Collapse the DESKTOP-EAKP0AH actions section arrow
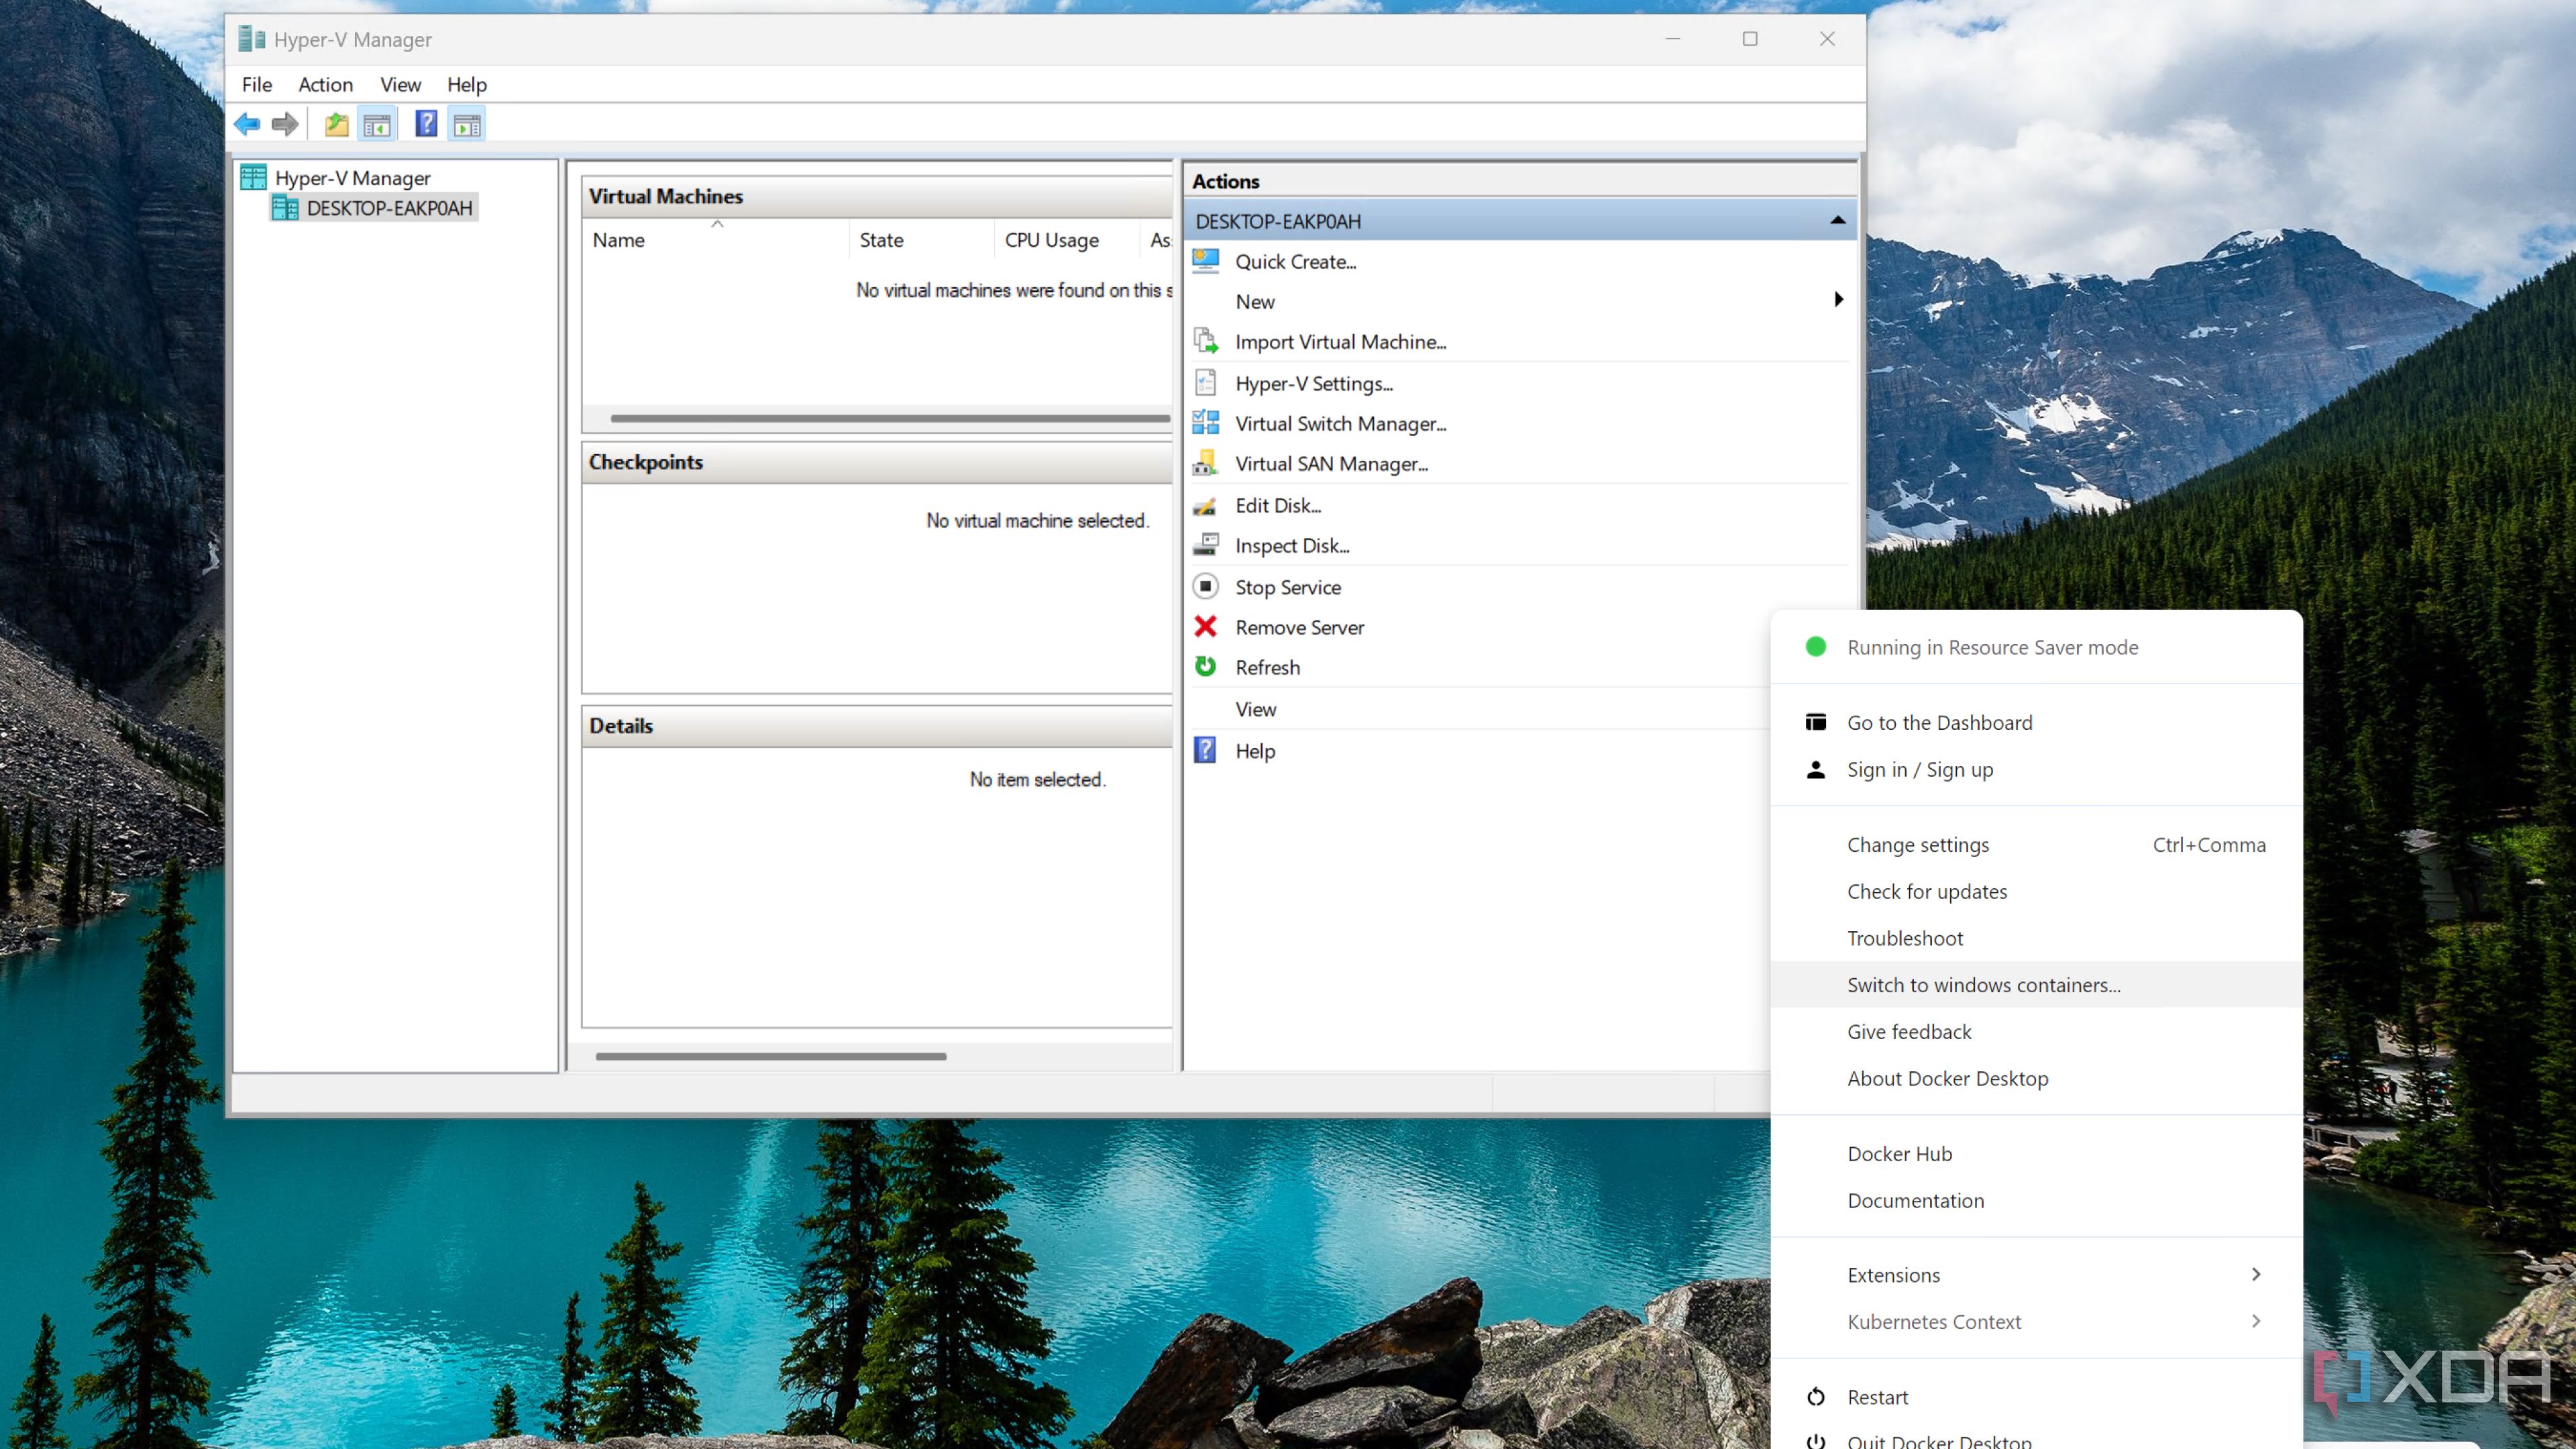 pos(1838,220)
